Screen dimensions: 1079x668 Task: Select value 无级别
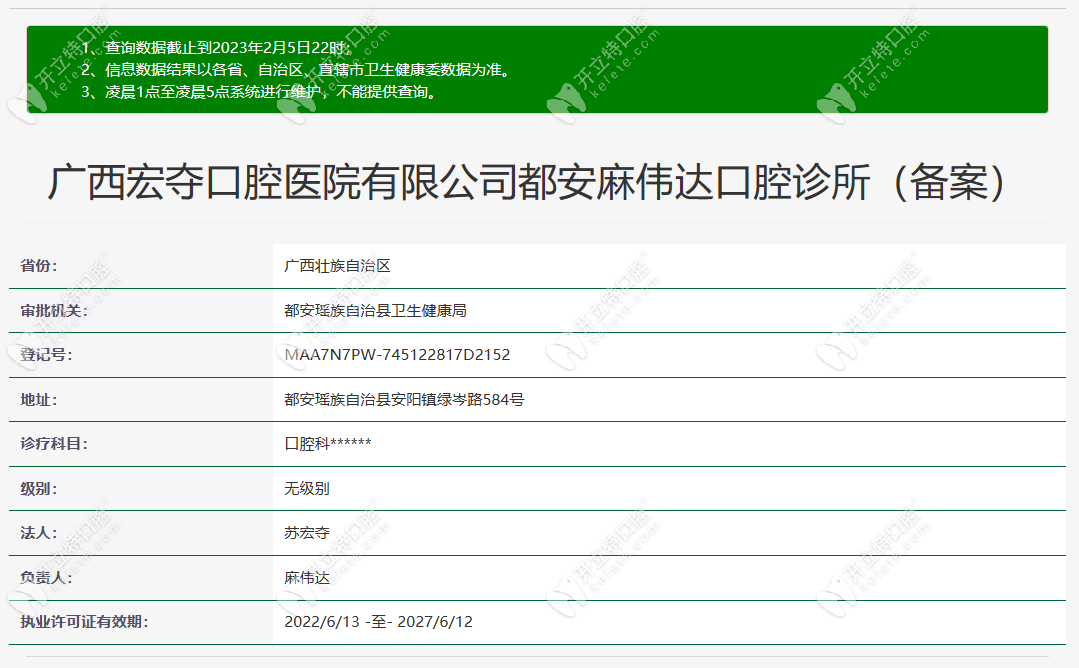click(x=307, y=488)
